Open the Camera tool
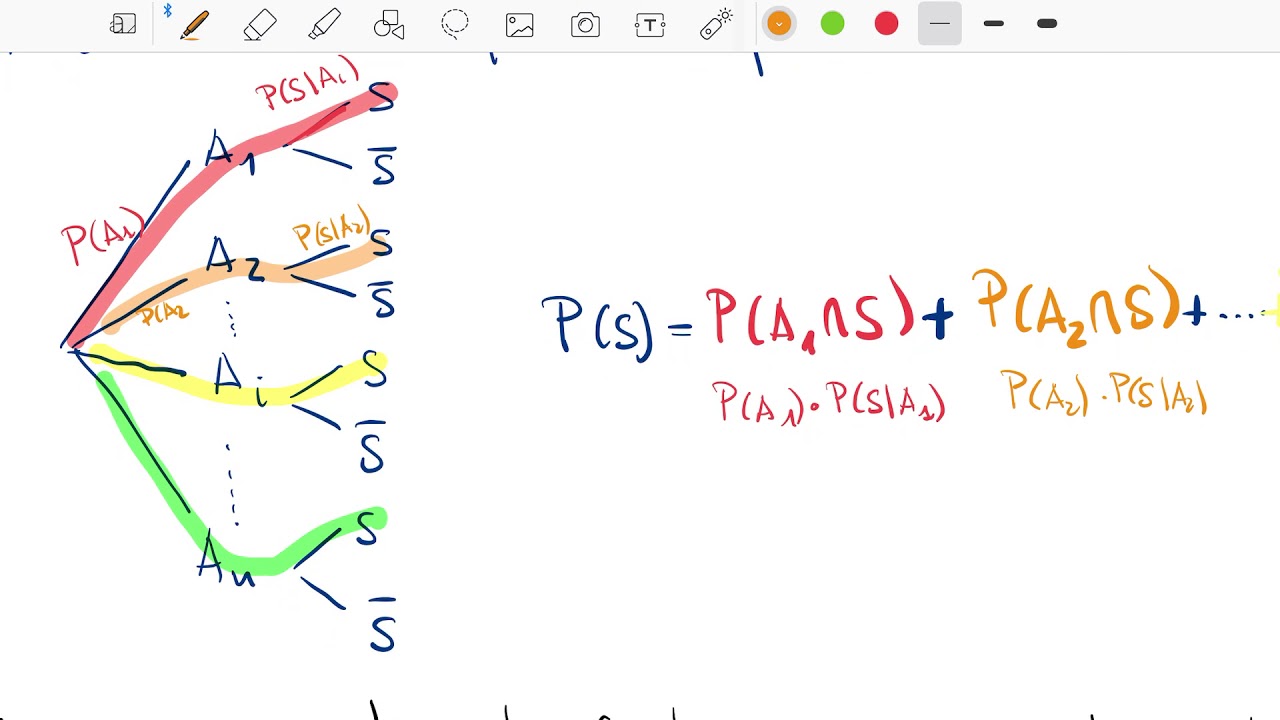 585,25
